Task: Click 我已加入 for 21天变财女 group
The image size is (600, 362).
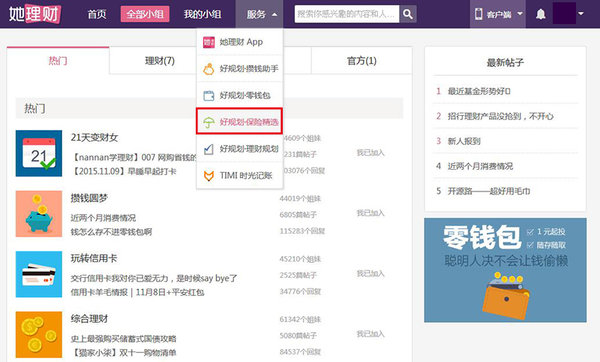Action: point(370,153)
